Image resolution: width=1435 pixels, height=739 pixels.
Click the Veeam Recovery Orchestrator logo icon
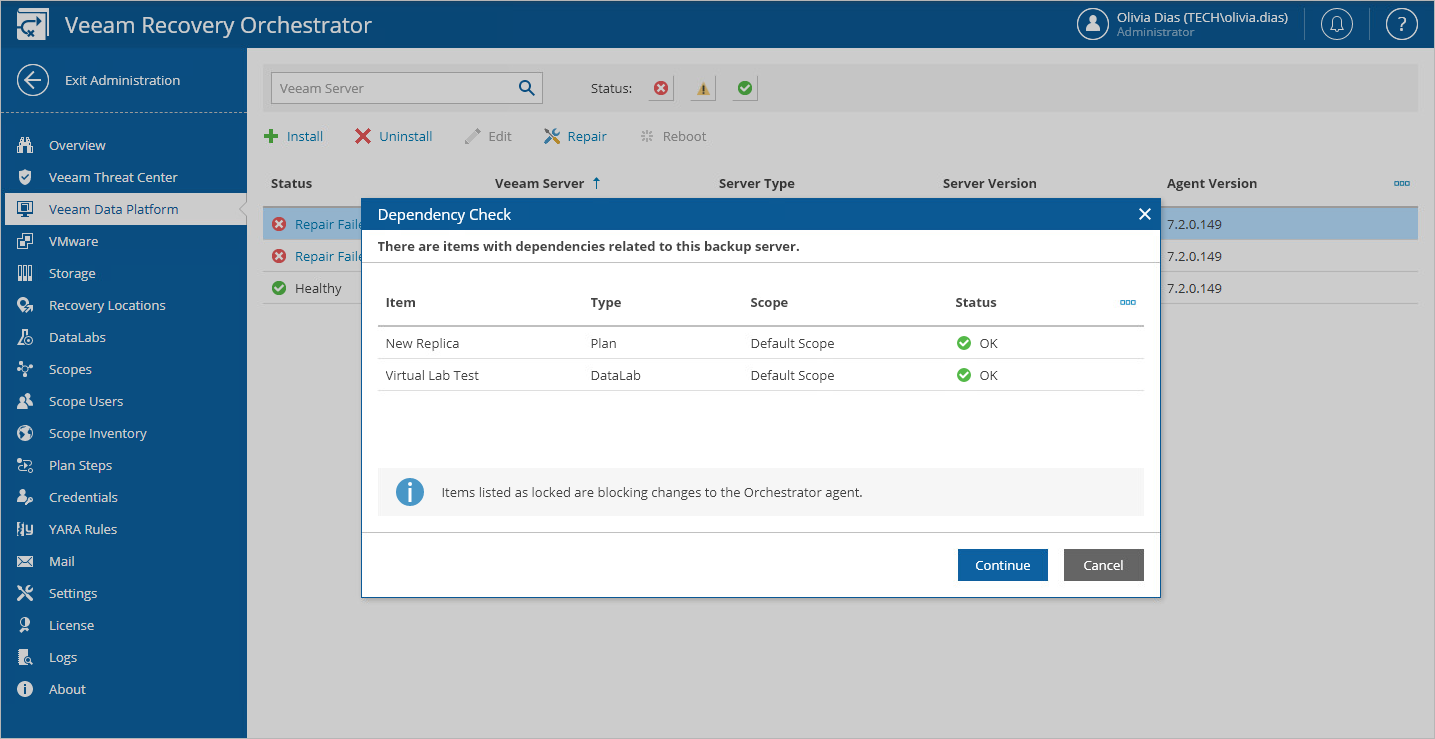click(32, 25)
